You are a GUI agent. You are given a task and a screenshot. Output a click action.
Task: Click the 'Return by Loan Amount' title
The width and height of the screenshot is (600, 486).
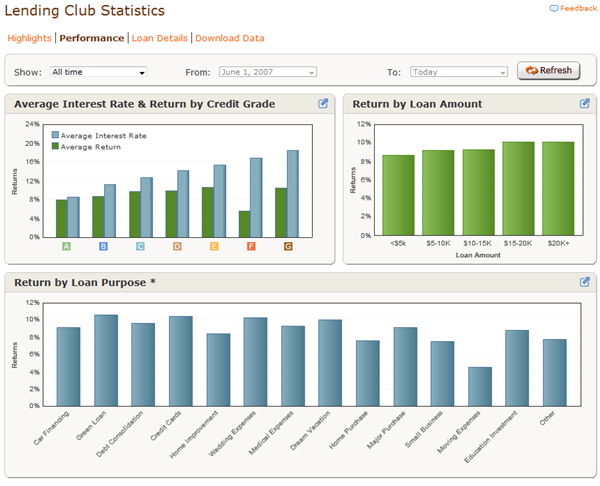point(417,104)
